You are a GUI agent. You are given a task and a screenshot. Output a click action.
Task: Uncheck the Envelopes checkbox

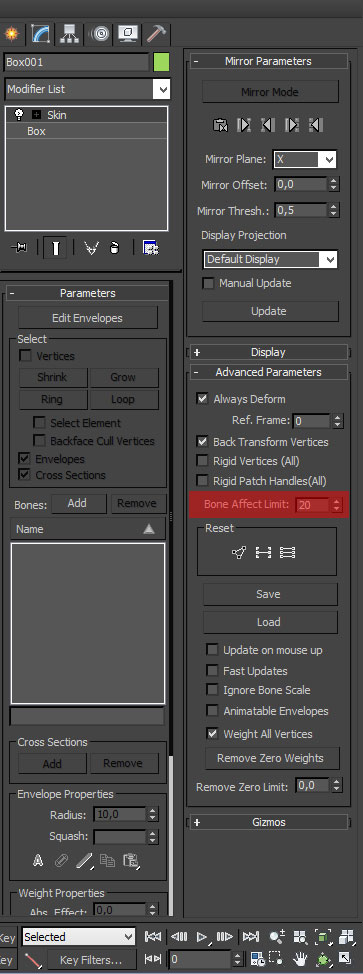point(24,458)
